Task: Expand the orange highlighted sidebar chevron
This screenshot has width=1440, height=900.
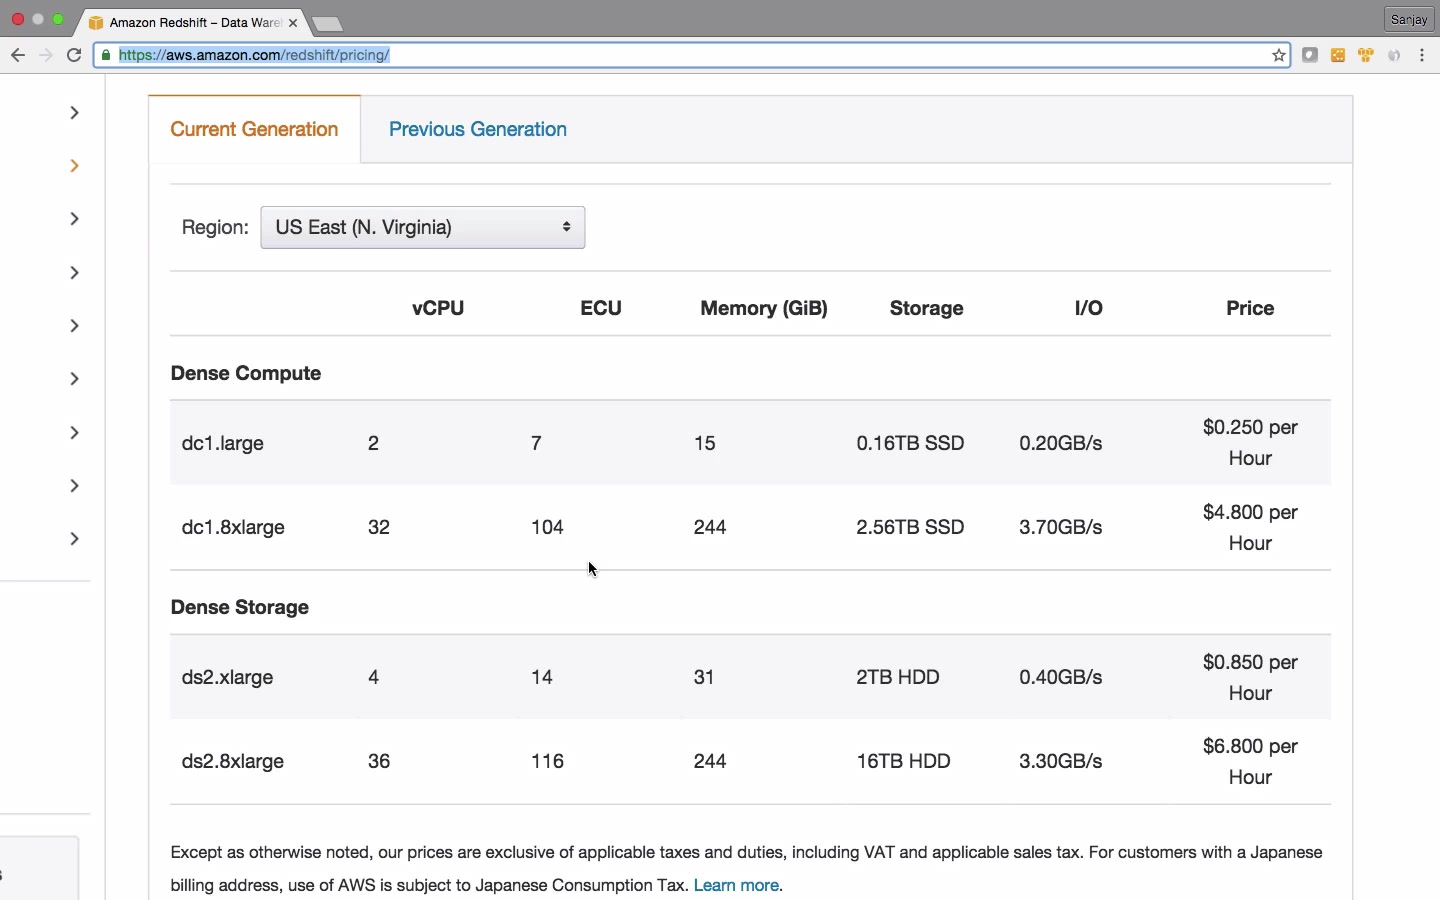Action: point(75,166)
